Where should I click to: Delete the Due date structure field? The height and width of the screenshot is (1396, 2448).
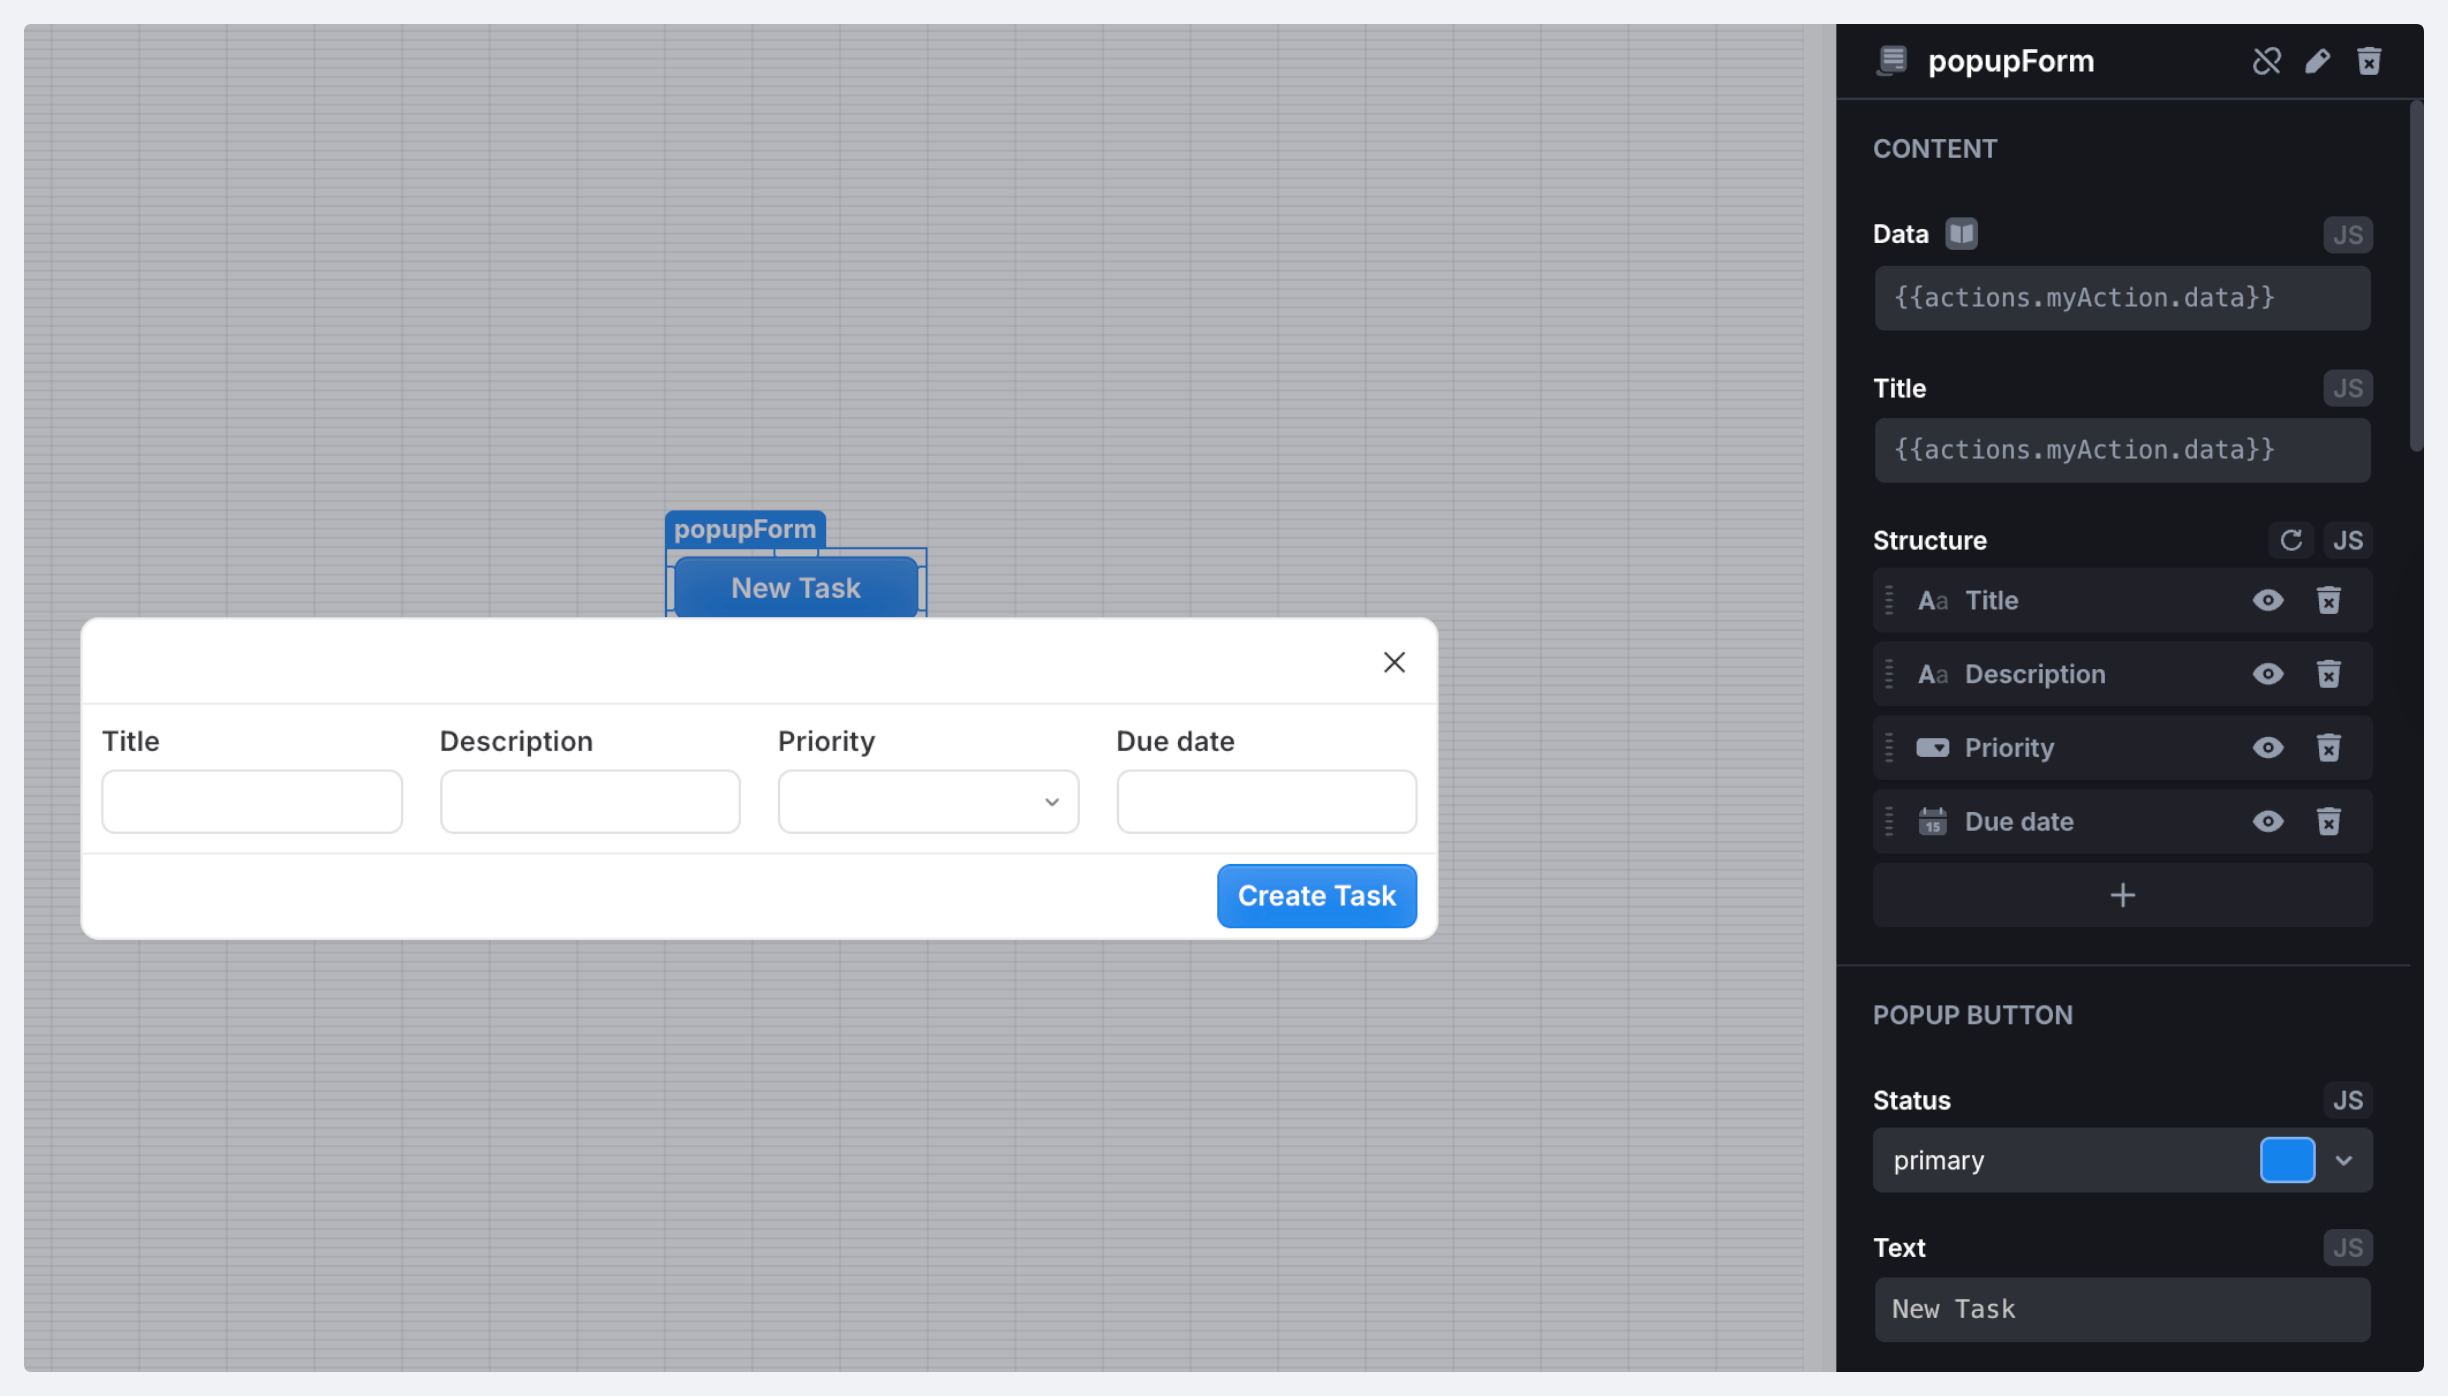point(2328,822)
